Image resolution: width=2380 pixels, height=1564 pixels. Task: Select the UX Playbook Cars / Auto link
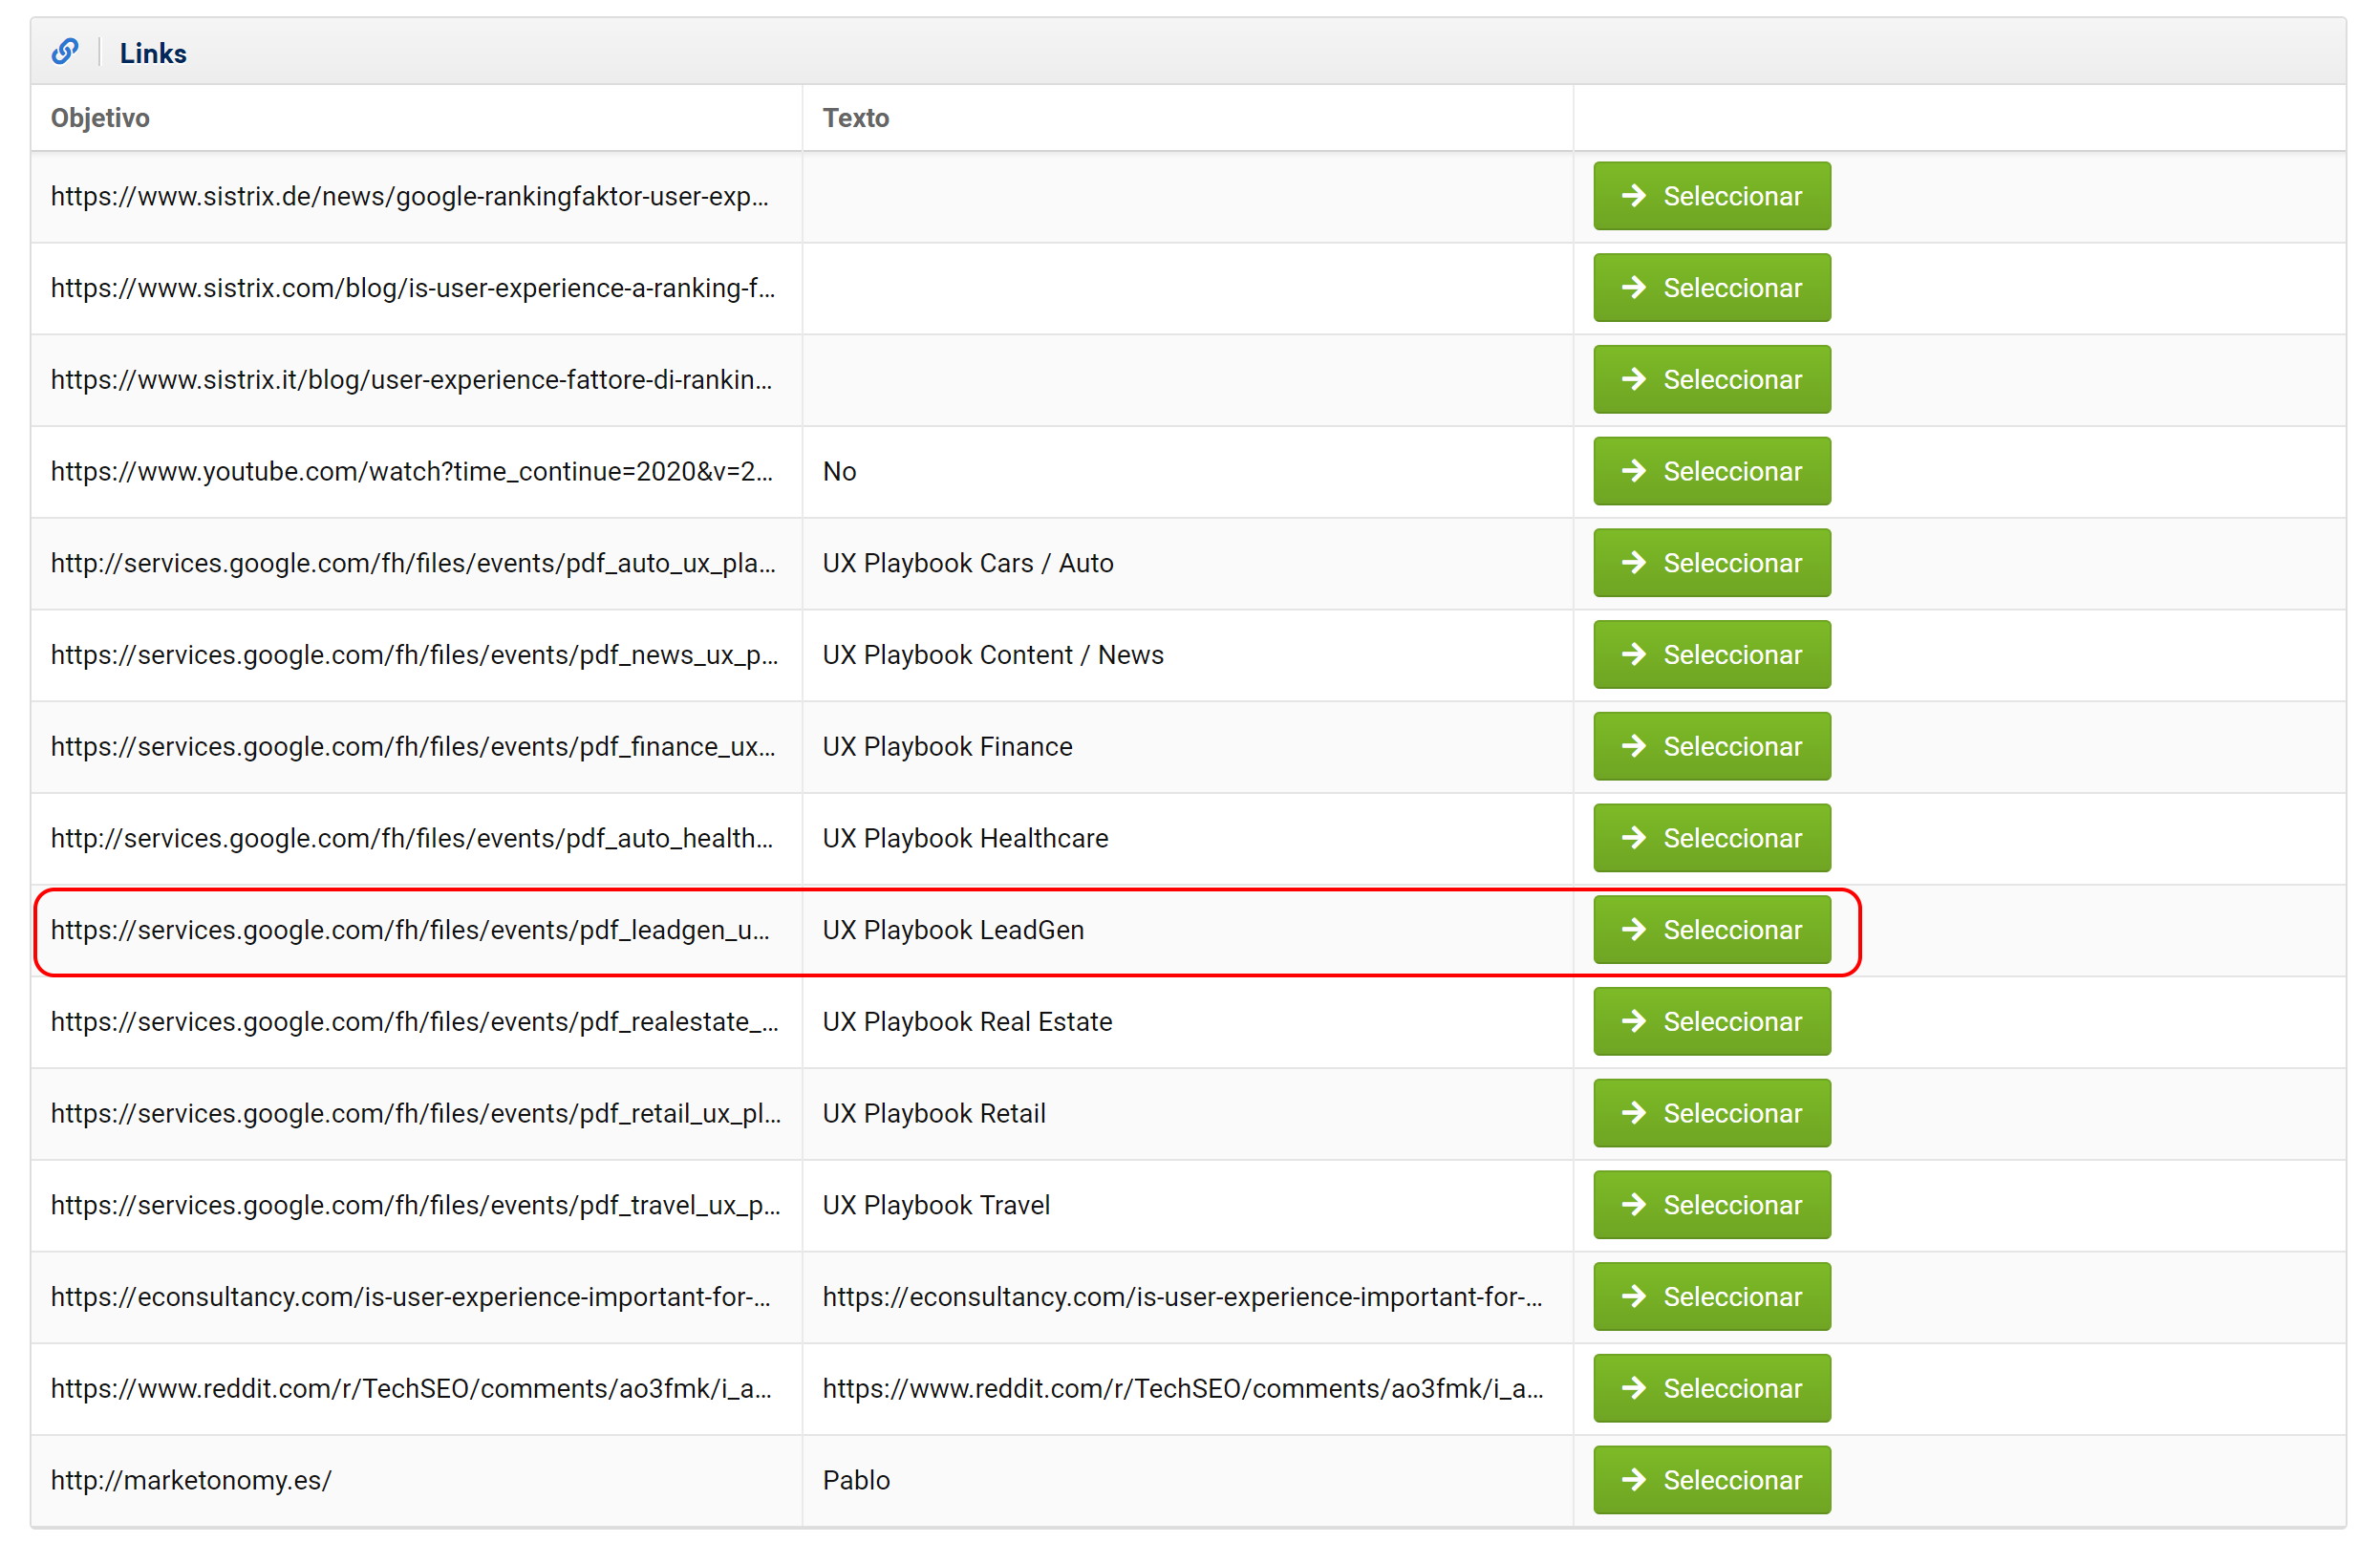pyautogui.click(x=1711, y=563)
